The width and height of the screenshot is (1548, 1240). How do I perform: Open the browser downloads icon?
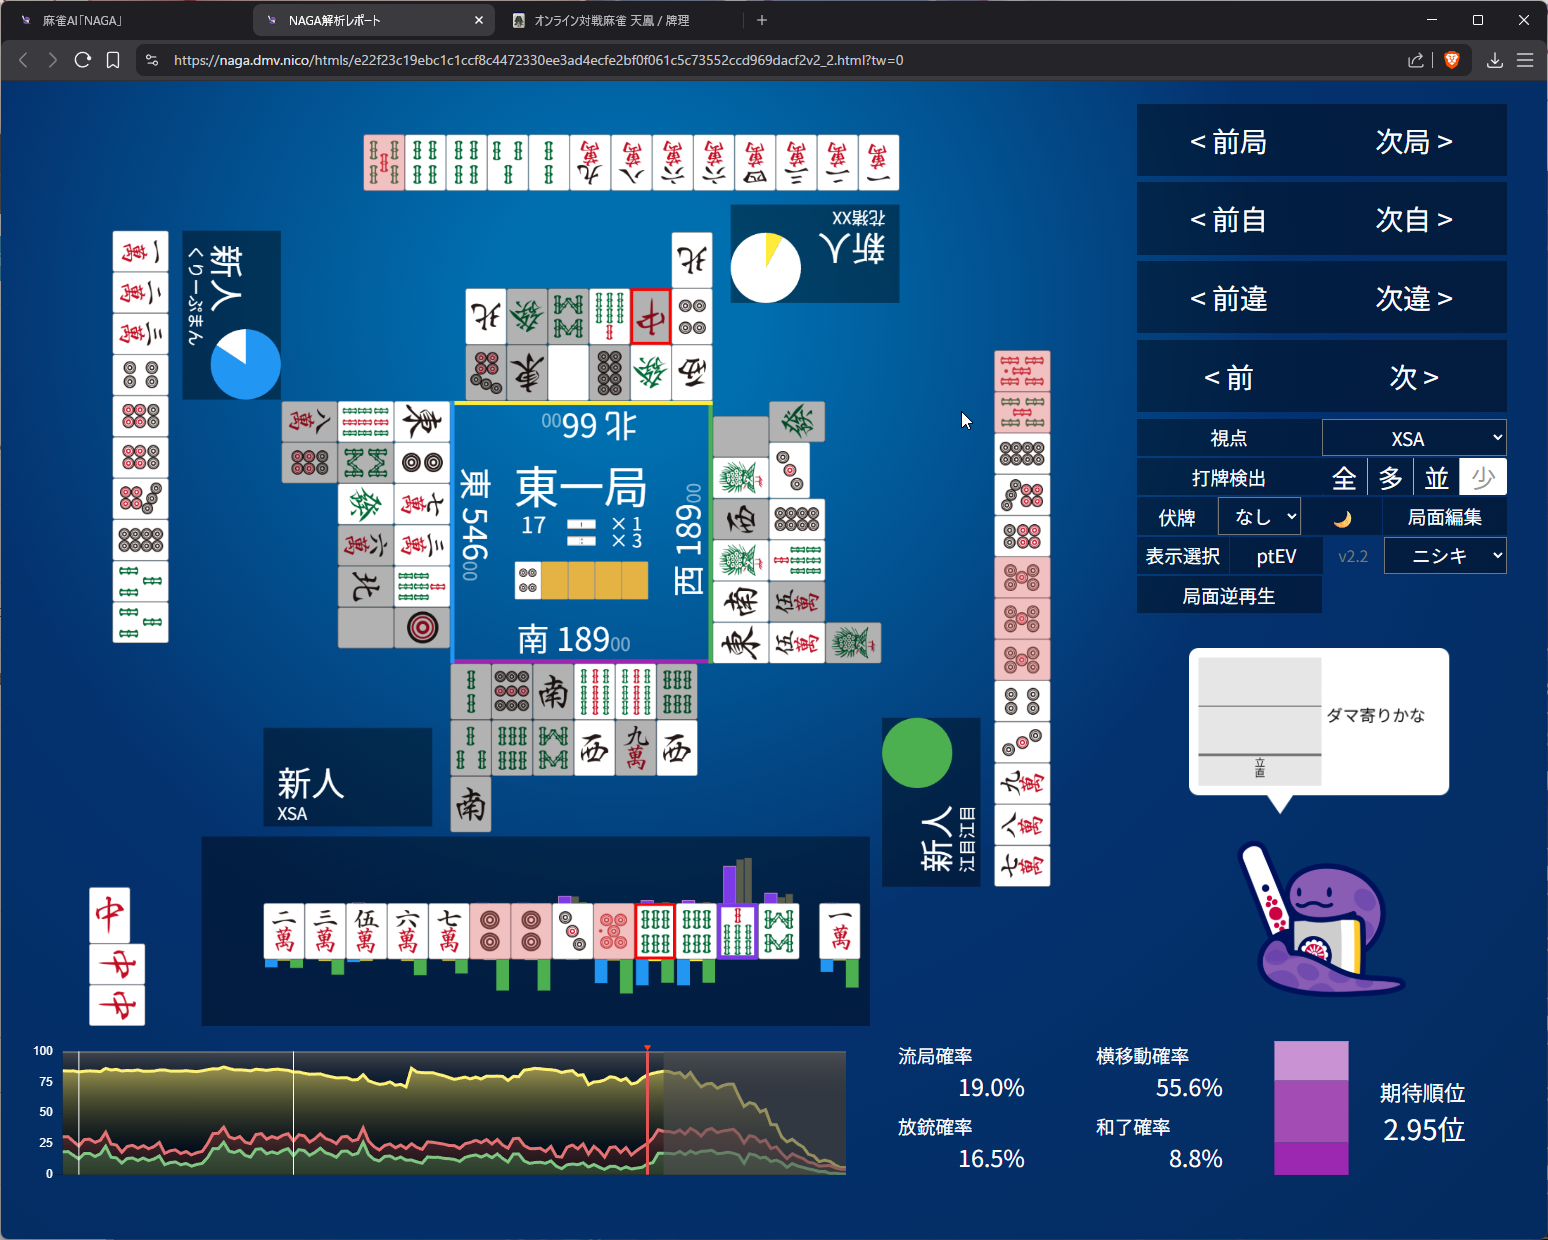coord(1494,60)
